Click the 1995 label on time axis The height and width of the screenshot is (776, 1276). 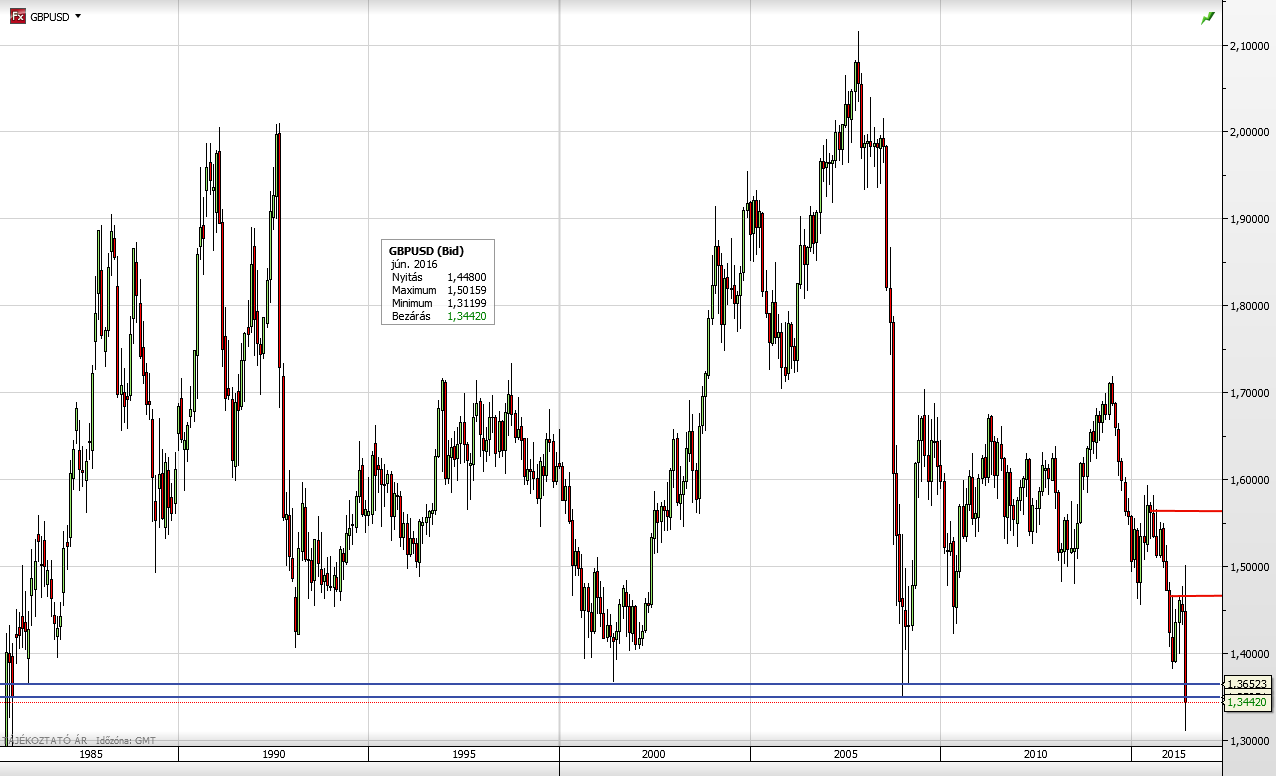coord(464,753)
